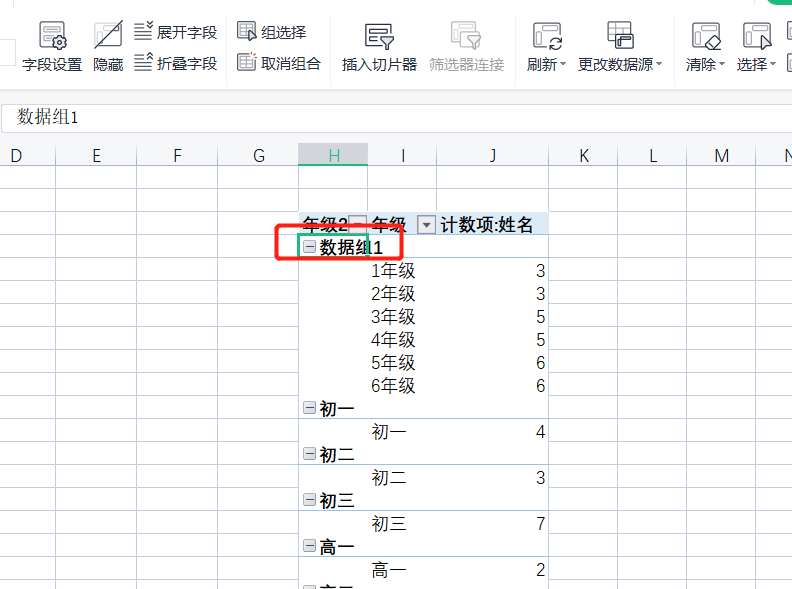The height and width of the screenshot is (589, 792).
Task: Select column E header
Action: coord(96,155)
